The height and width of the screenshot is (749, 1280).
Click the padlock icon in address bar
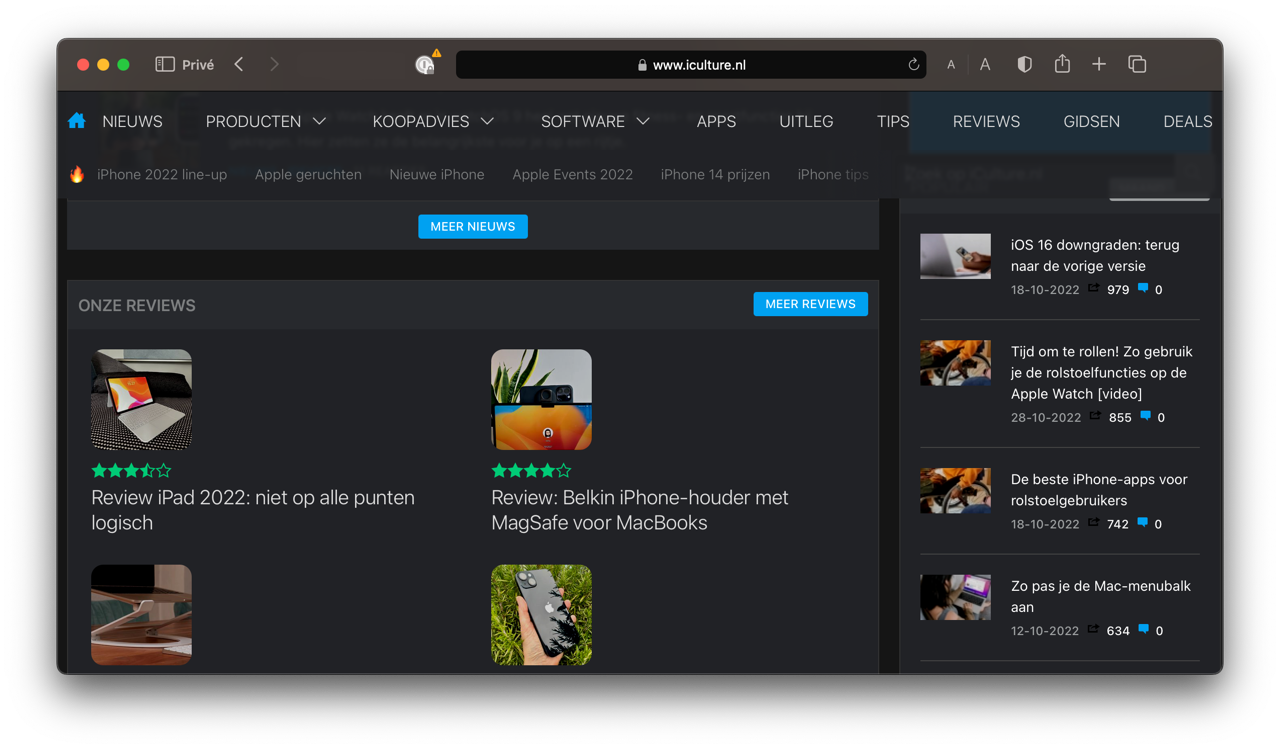point(642,65)
